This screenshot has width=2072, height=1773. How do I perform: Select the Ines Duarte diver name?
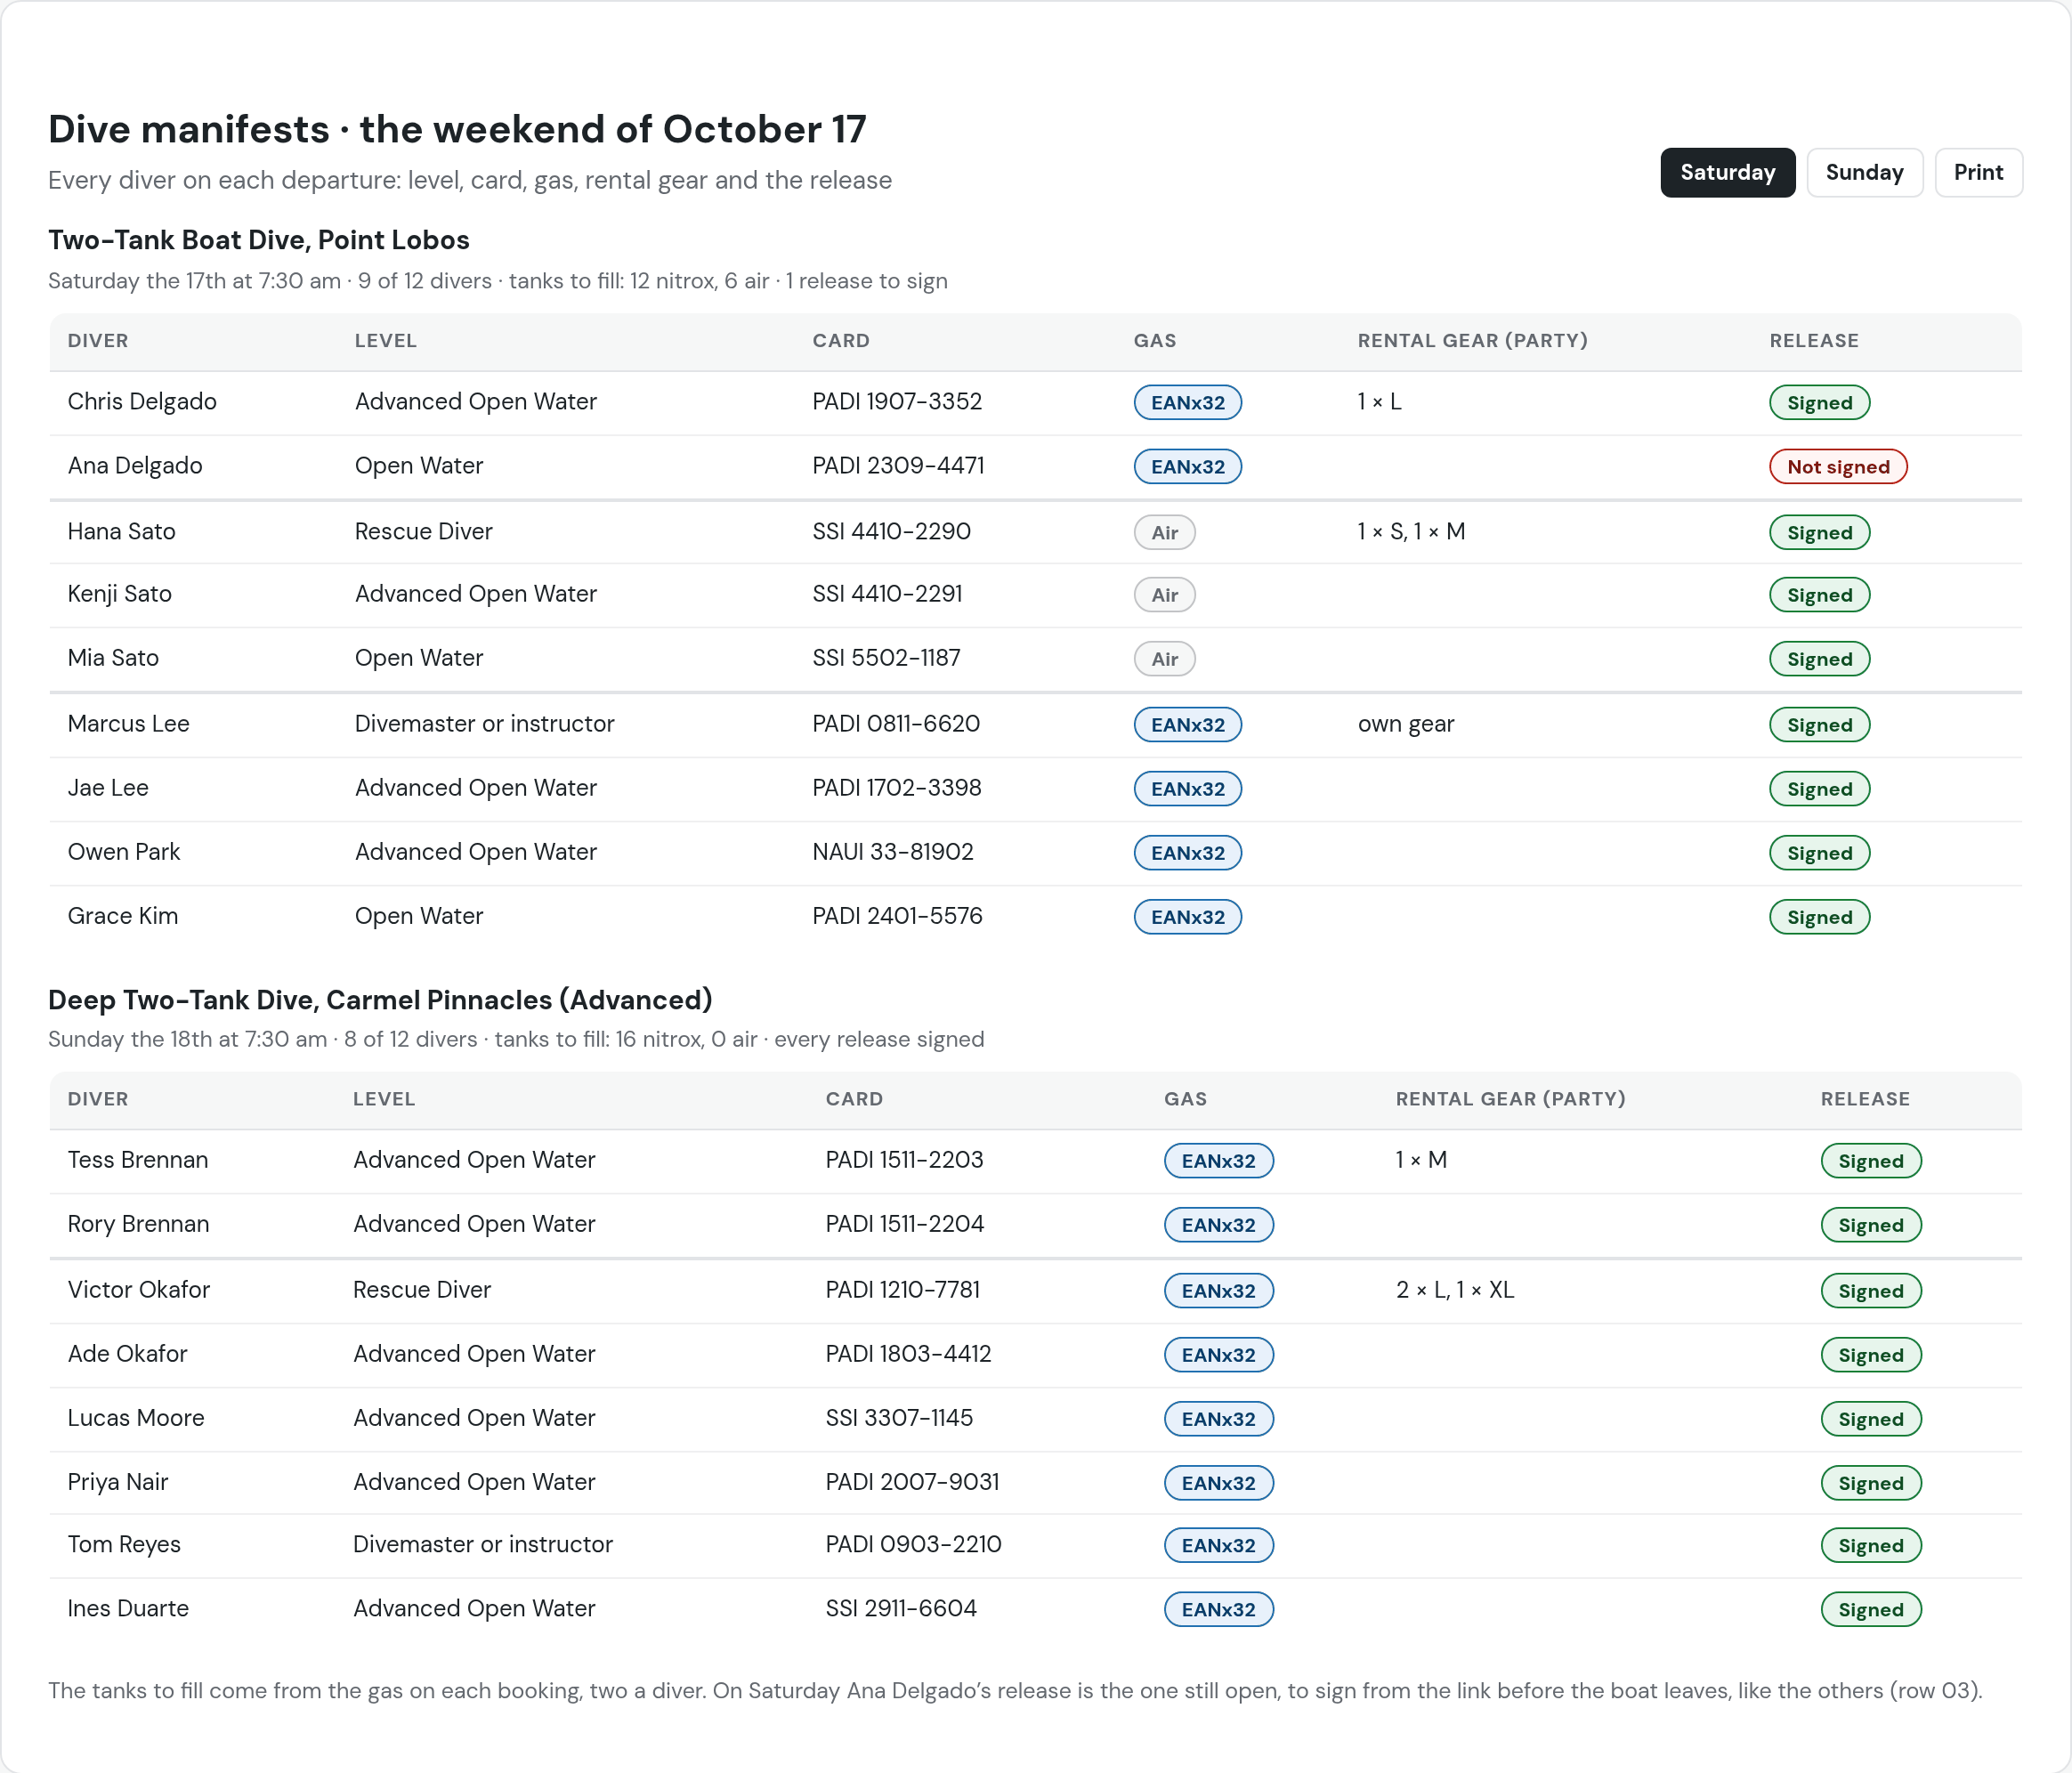(x=128, y=1609)
